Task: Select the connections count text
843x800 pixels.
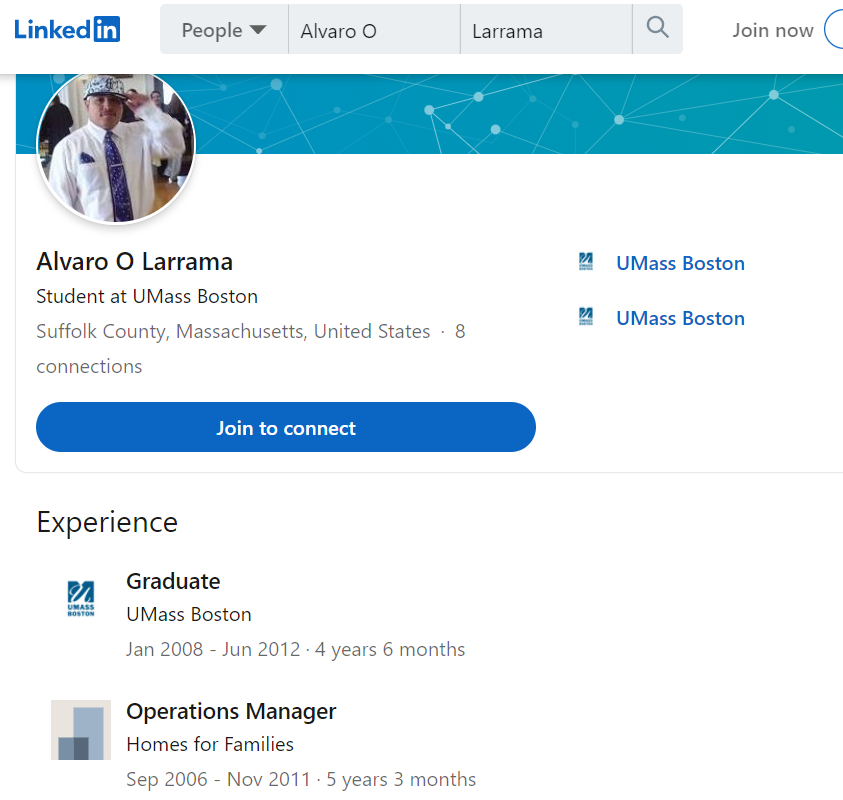Action: click(x=251, y=349)
